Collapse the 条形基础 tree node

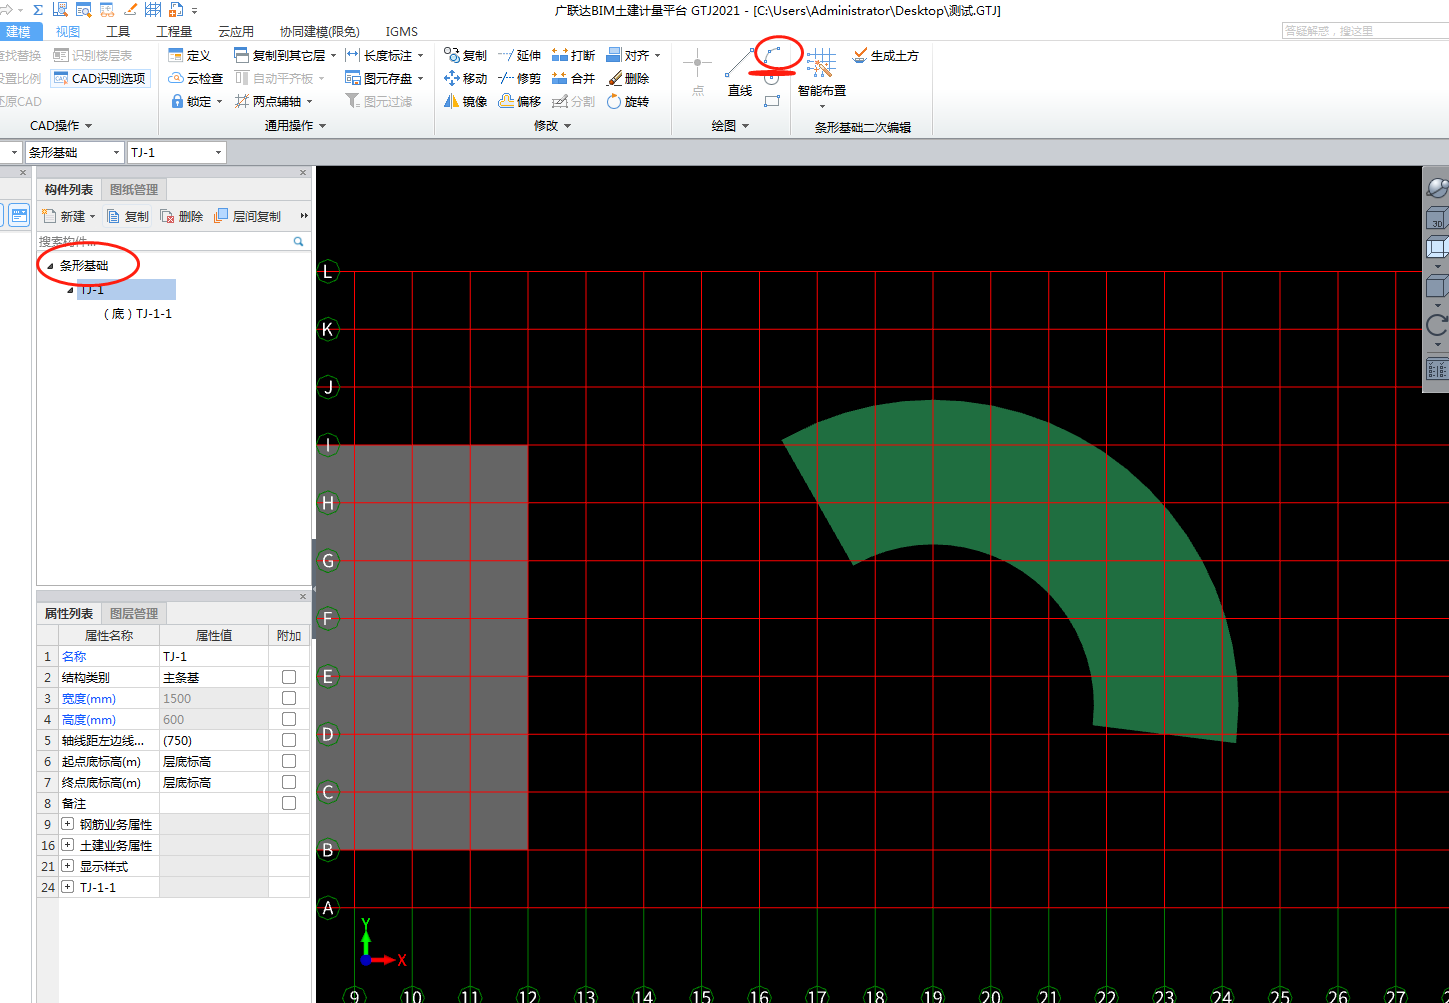coord(50,266)
